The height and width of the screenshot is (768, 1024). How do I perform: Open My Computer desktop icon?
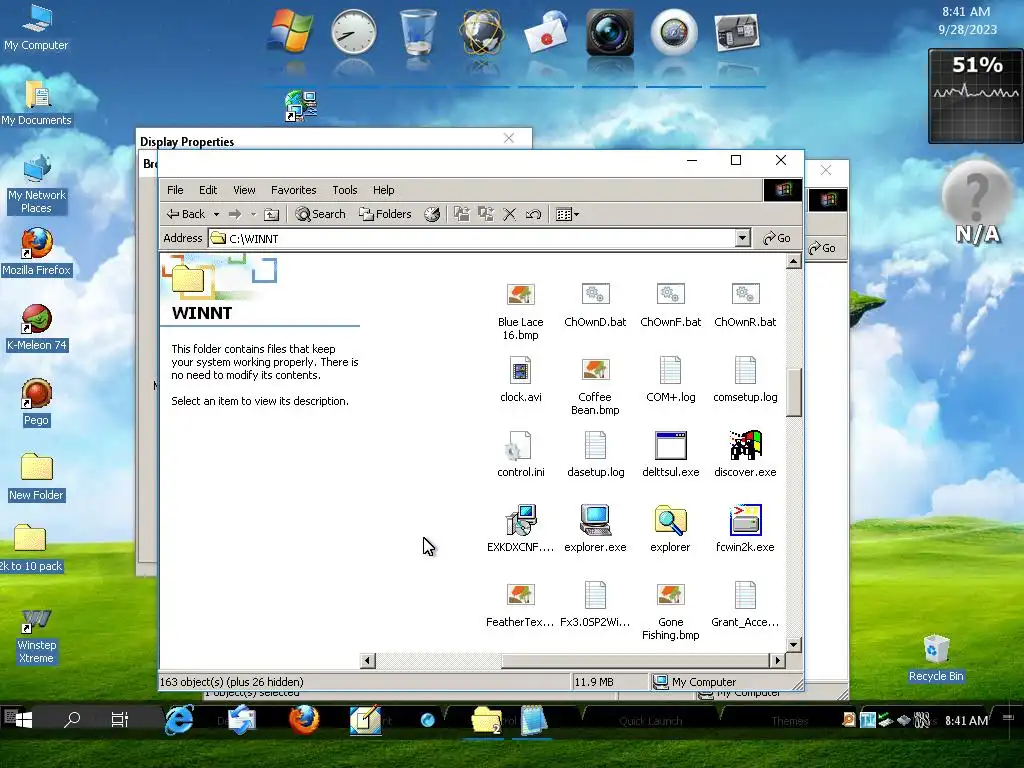(x=36, y=27)
